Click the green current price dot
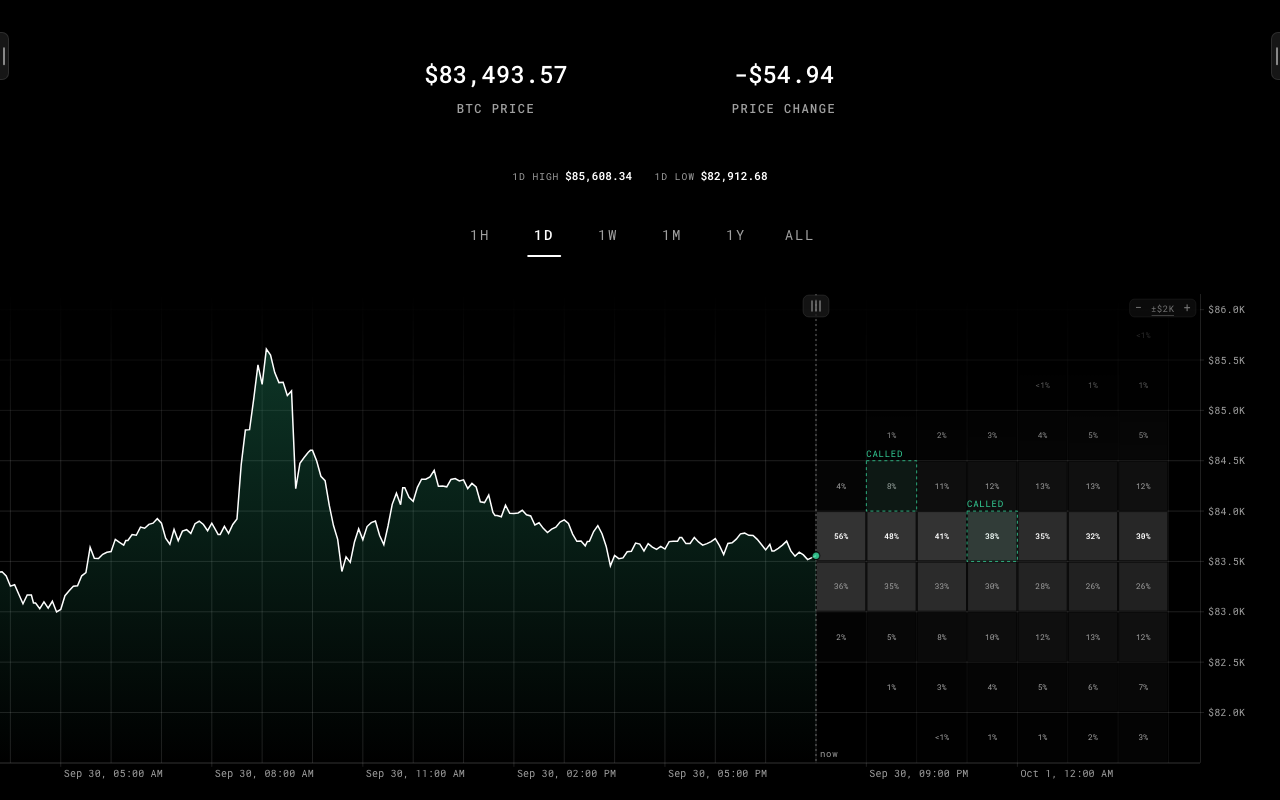 click(816, 555)
